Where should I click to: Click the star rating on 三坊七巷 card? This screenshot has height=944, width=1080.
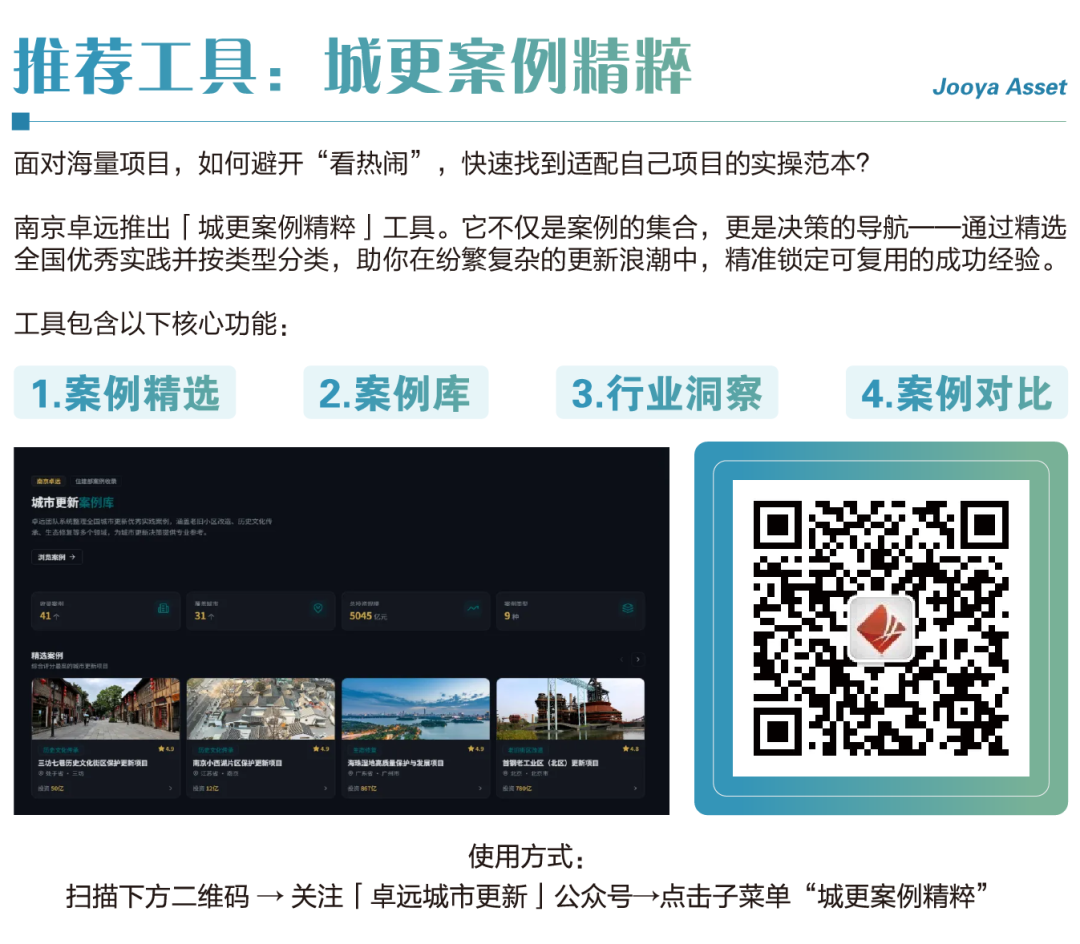(166, 748)
